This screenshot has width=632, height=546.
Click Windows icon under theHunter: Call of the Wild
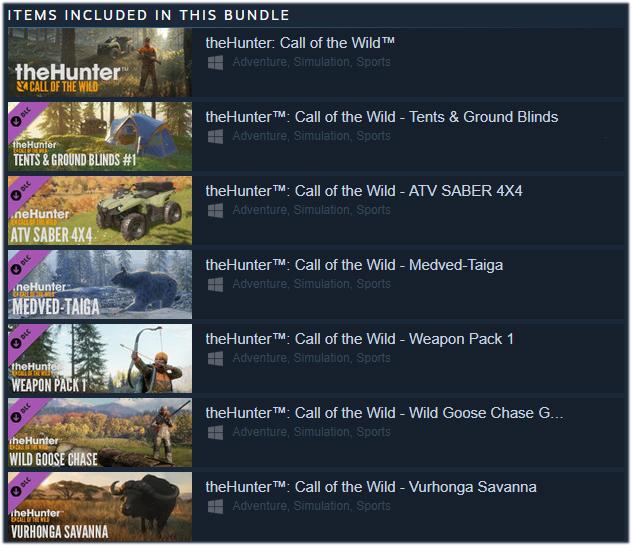click(215, 63)
